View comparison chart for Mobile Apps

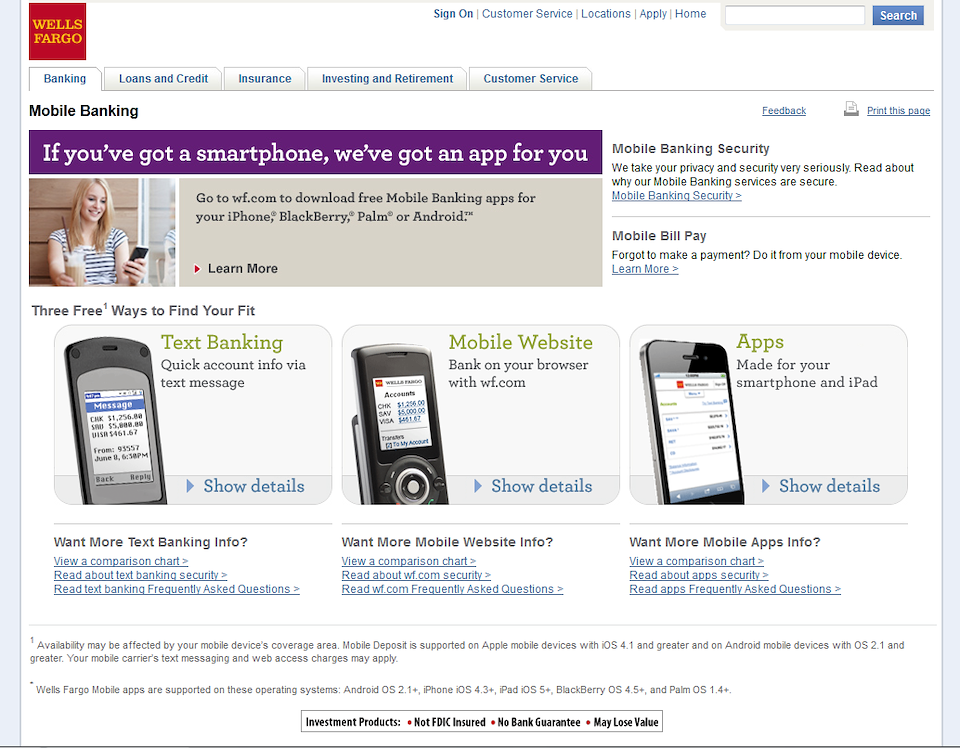pos(696,561)
